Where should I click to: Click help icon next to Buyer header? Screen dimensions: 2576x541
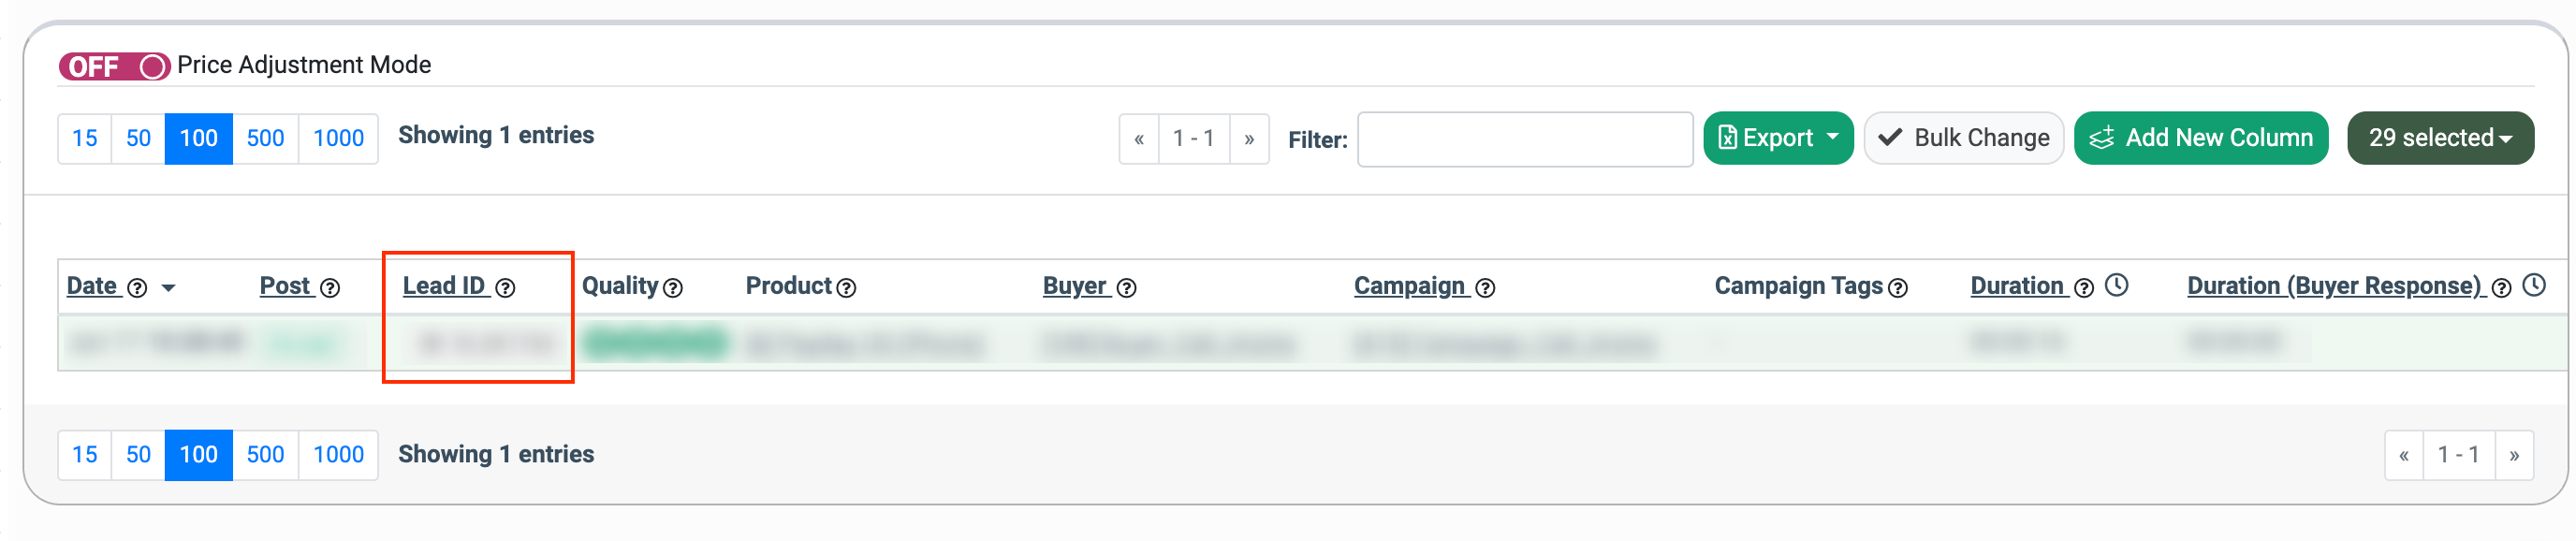tap(1126, 288)
